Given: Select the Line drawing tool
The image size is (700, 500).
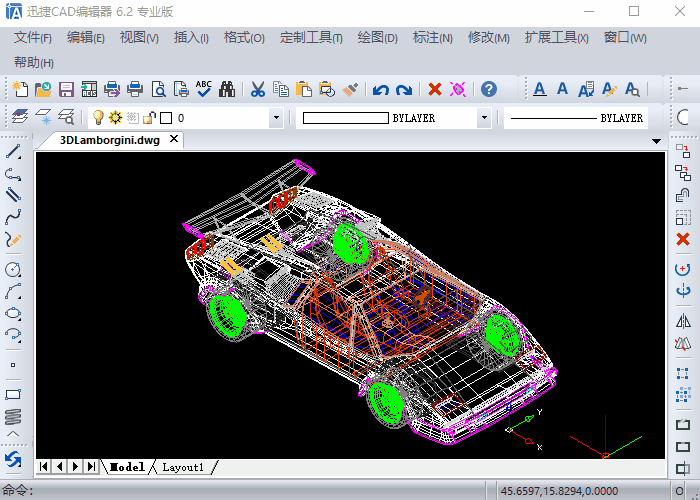Looking at the screenshot, I should 13,152.
